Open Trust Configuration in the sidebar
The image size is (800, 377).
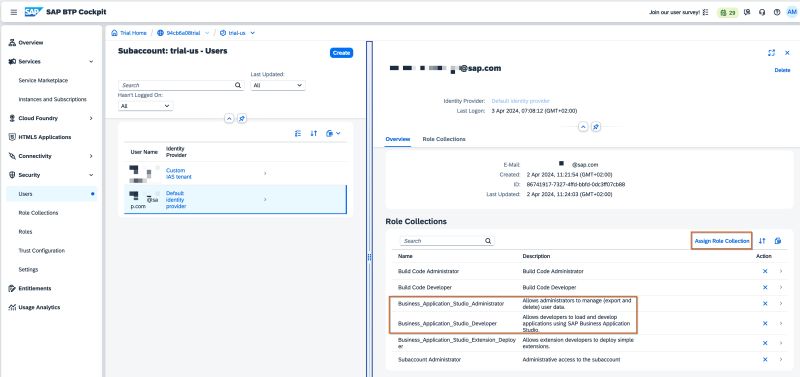[41, 250]
